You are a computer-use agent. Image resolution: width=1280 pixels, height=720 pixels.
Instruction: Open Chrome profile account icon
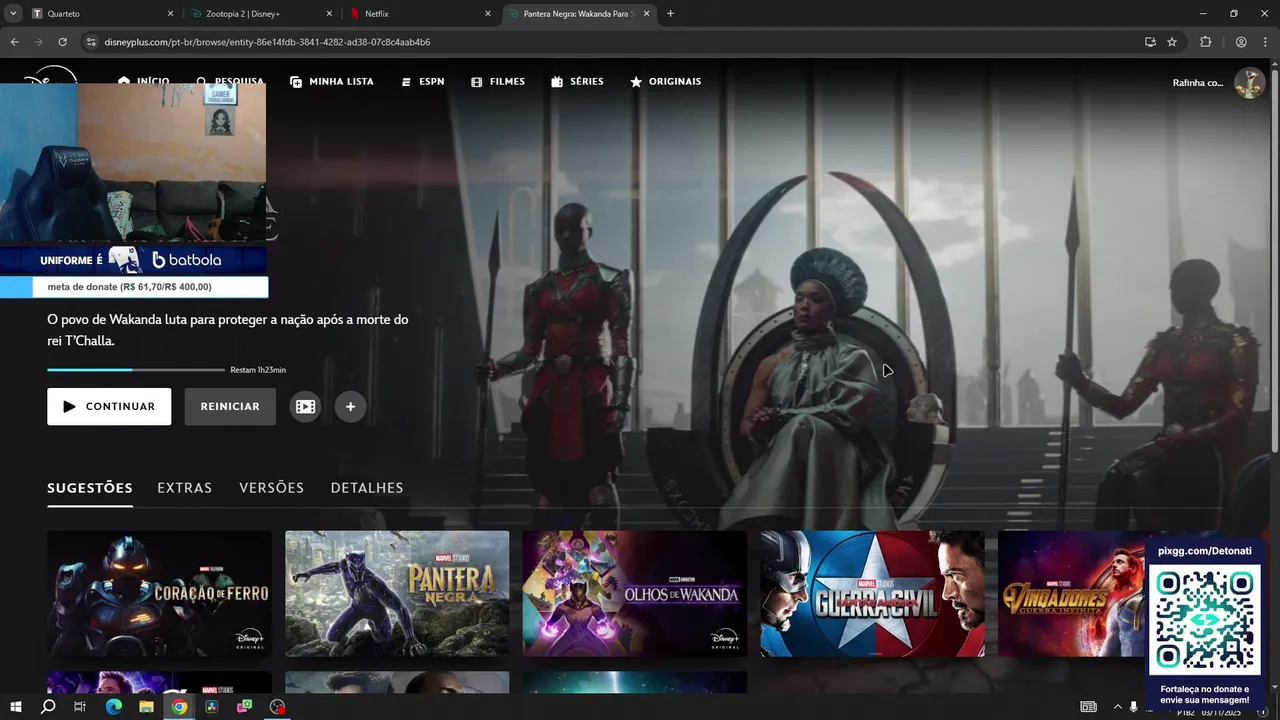click(x=1241, y=42)
